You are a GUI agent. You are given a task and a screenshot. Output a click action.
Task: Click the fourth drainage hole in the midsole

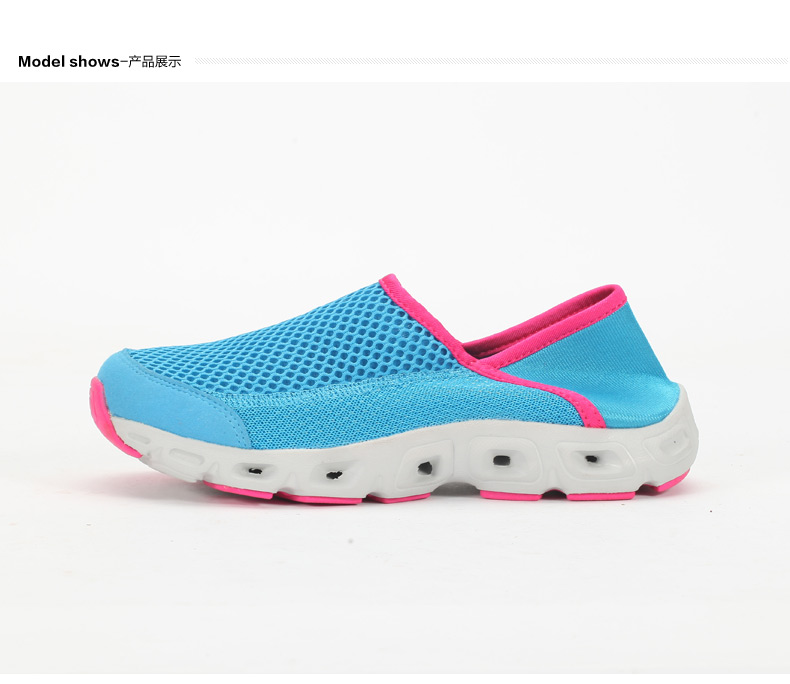coord(502,459)
